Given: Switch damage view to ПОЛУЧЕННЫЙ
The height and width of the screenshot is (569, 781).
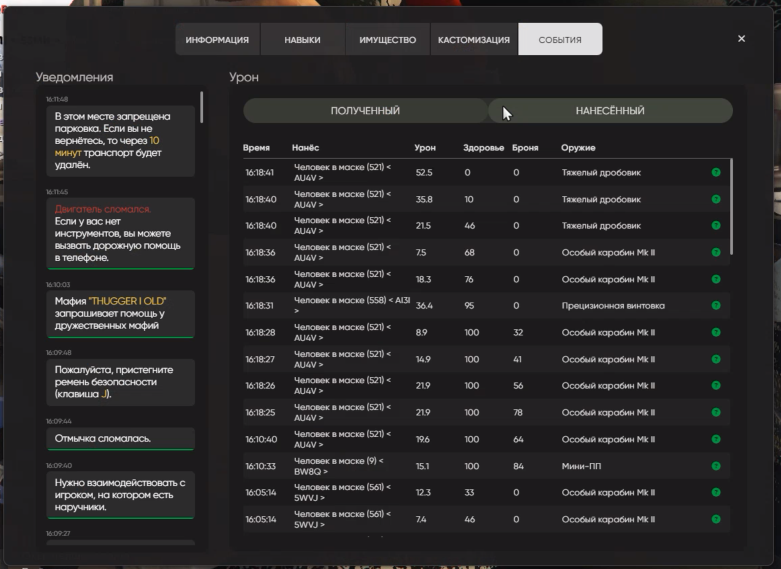Looking at the screenshot, I should click(x=365, y=111).
